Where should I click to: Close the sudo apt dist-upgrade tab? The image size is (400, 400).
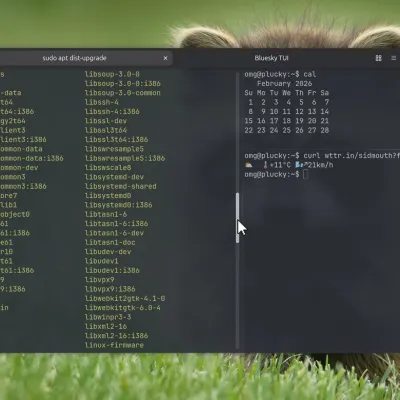(x=165, y=58)
